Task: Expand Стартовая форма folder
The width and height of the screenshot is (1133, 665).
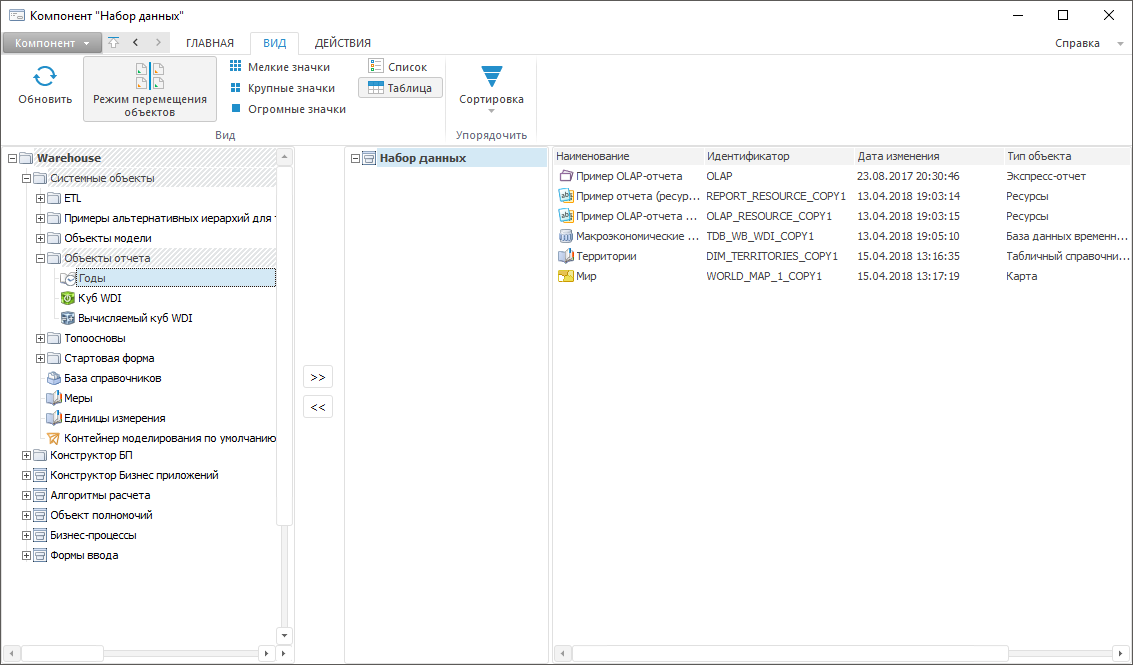Action: [40, 359]
